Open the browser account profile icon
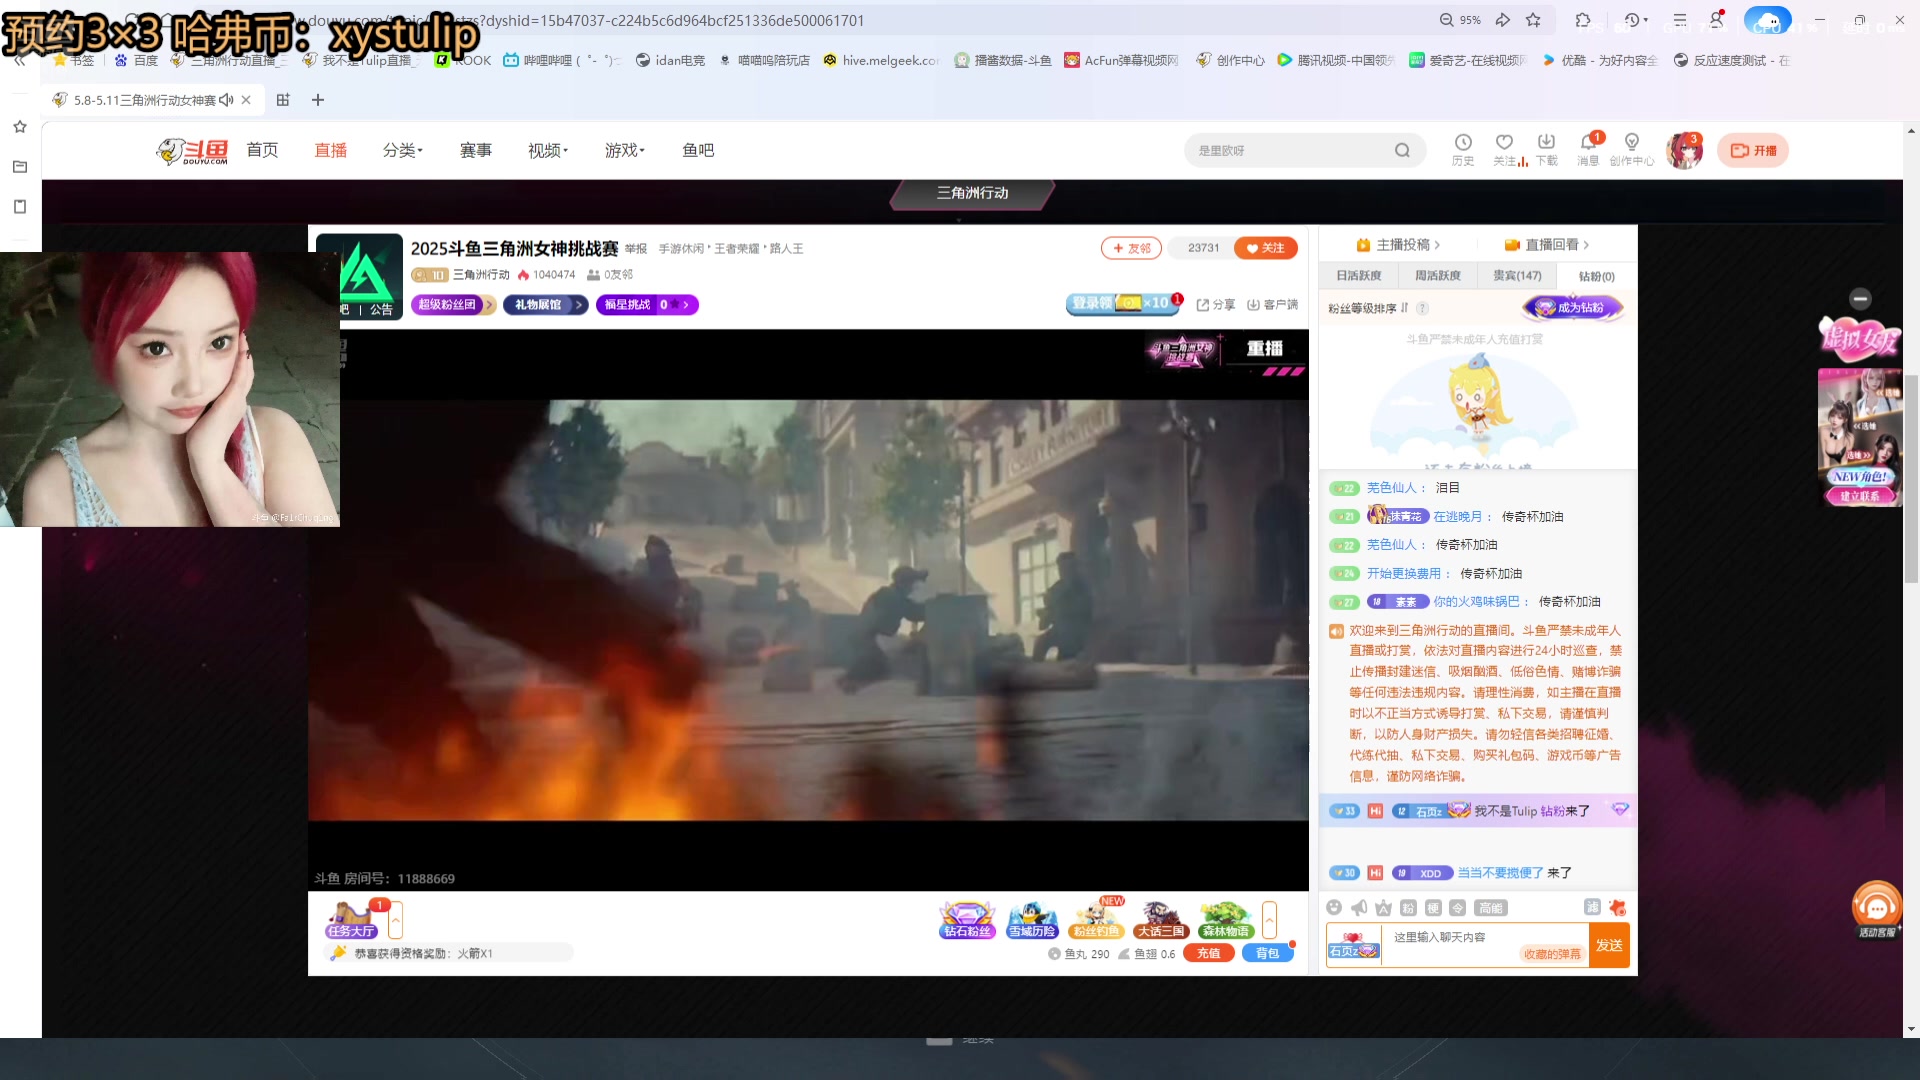1920x1080 pixels. [x=1716, y=20]
